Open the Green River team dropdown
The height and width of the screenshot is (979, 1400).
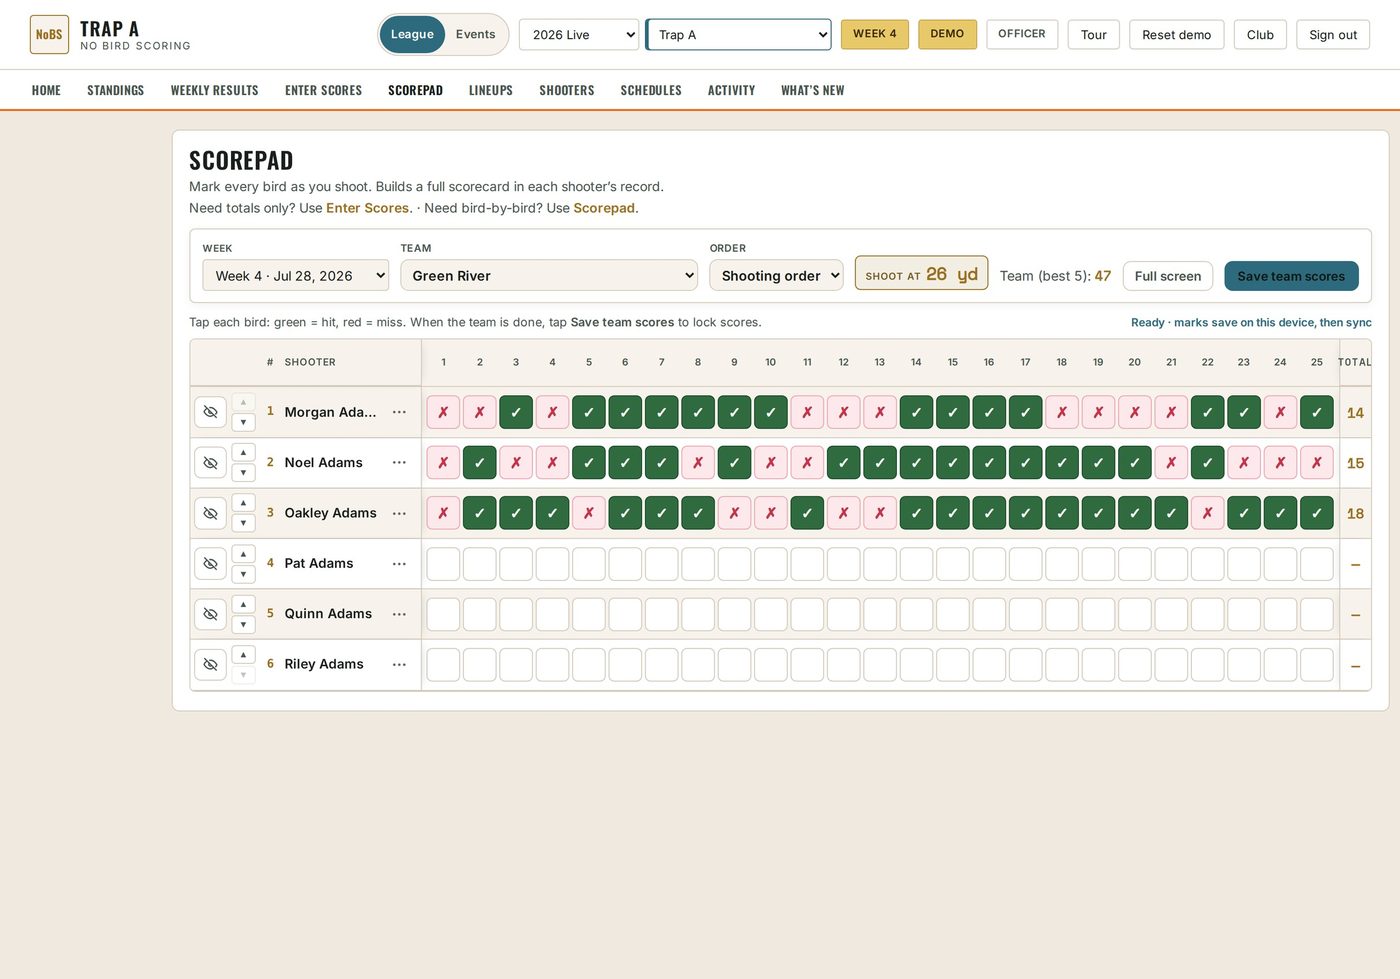point(549,276)
